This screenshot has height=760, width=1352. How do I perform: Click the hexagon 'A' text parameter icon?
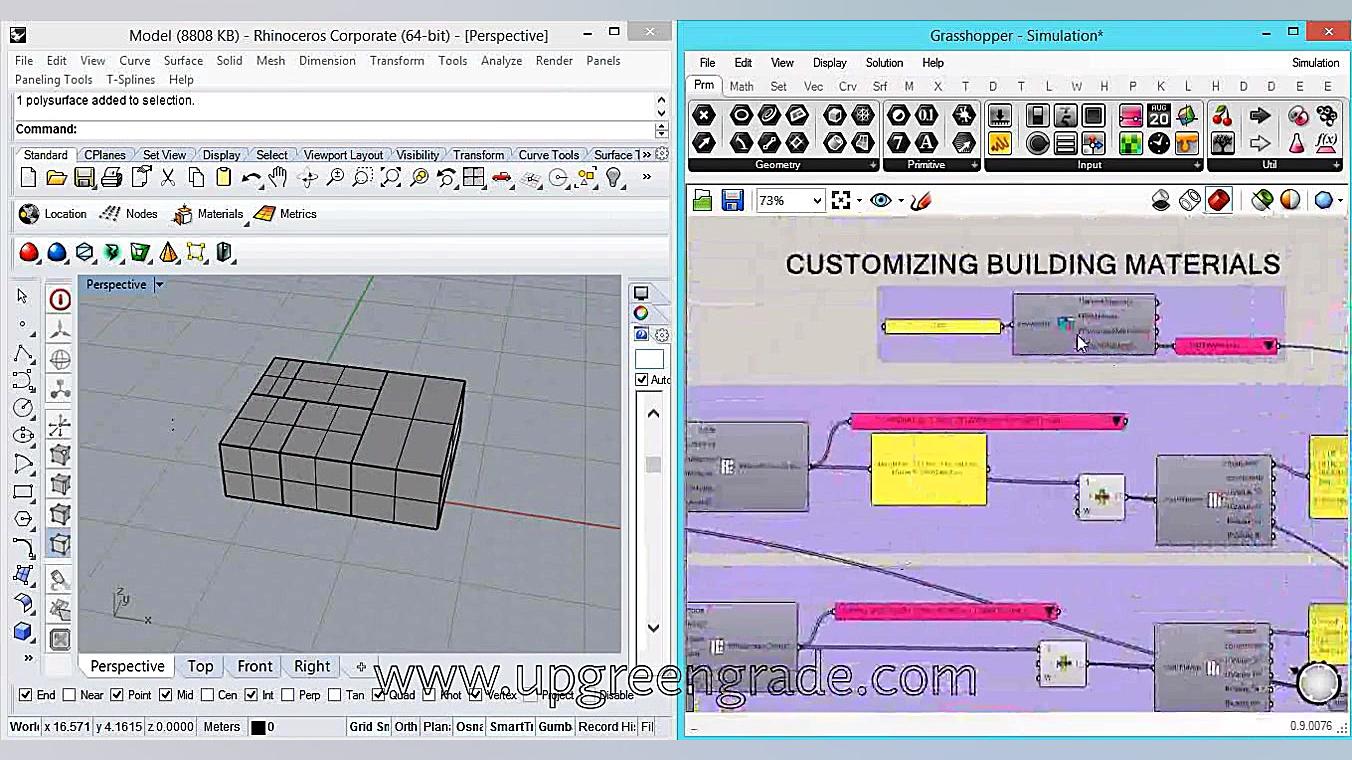tap(927, 143)
